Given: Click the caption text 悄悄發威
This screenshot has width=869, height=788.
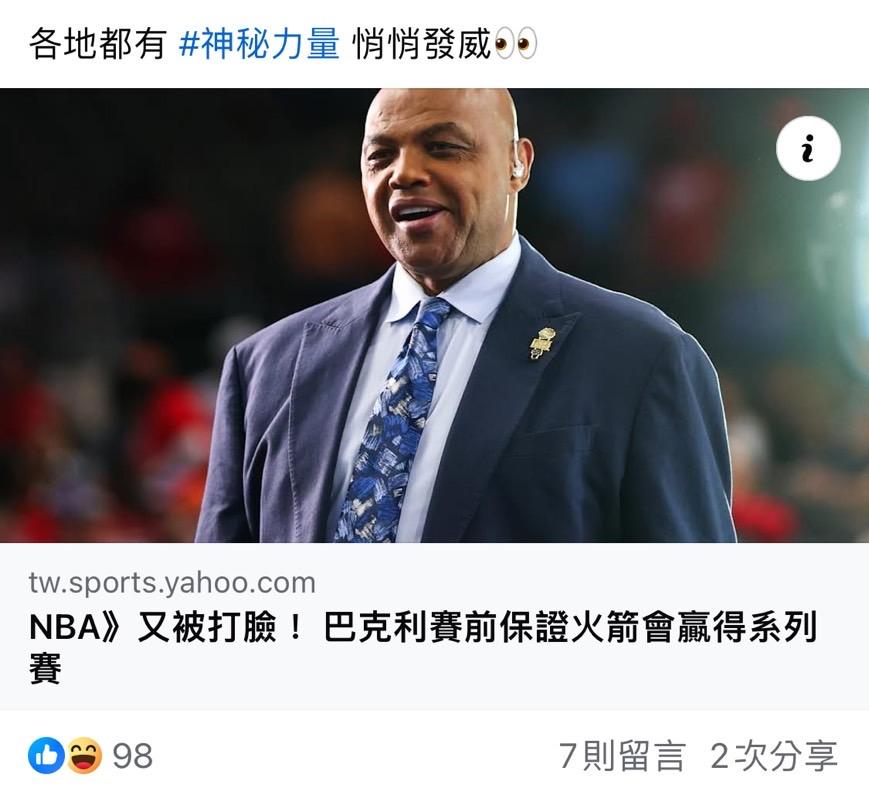Looking at the screenshot, I should tap(422, 44).
